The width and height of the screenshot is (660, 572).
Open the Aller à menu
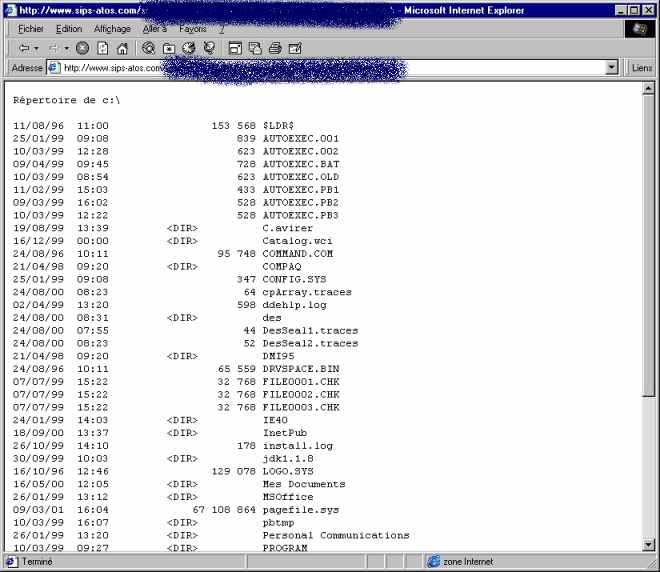[x=155, y=29]
